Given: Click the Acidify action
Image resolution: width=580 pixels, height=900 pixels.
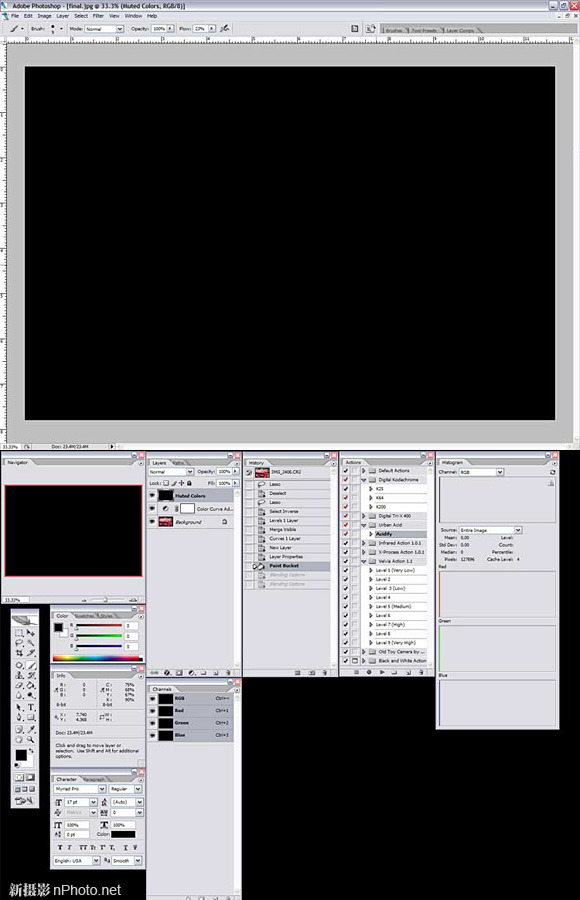Looking at the screenshot, I should point(384,534).
